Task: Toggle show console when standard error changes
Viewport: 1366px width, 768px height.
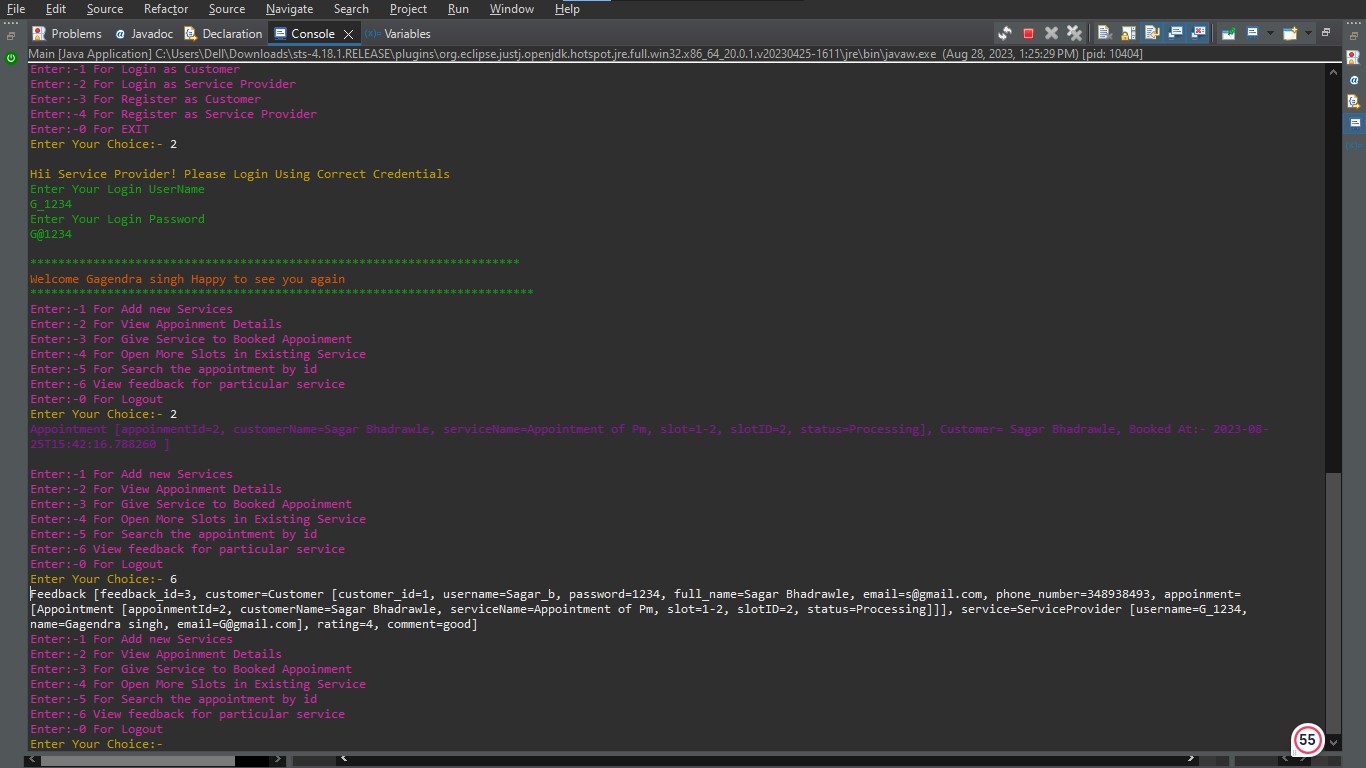Action: point(1198,33)
